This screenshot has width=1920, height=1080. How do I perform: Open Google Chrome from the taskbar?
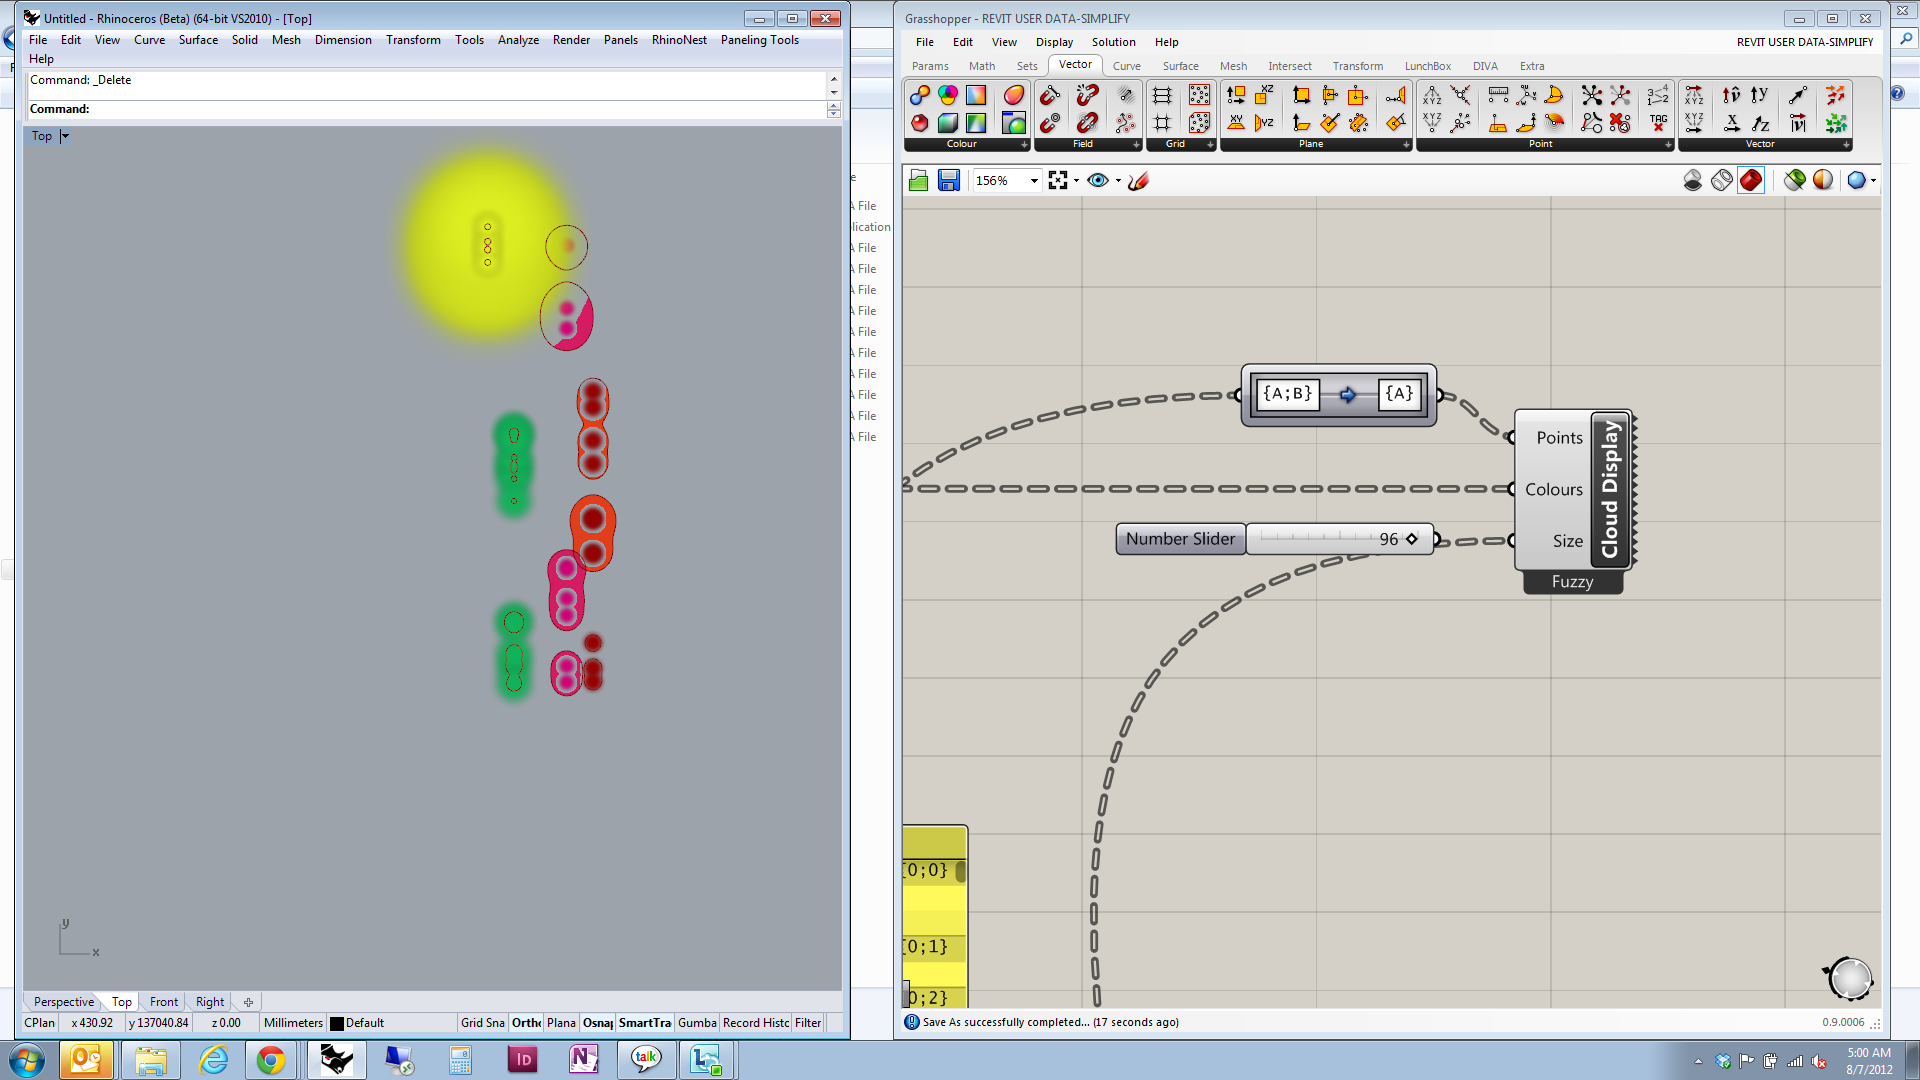coord(271,1060)
